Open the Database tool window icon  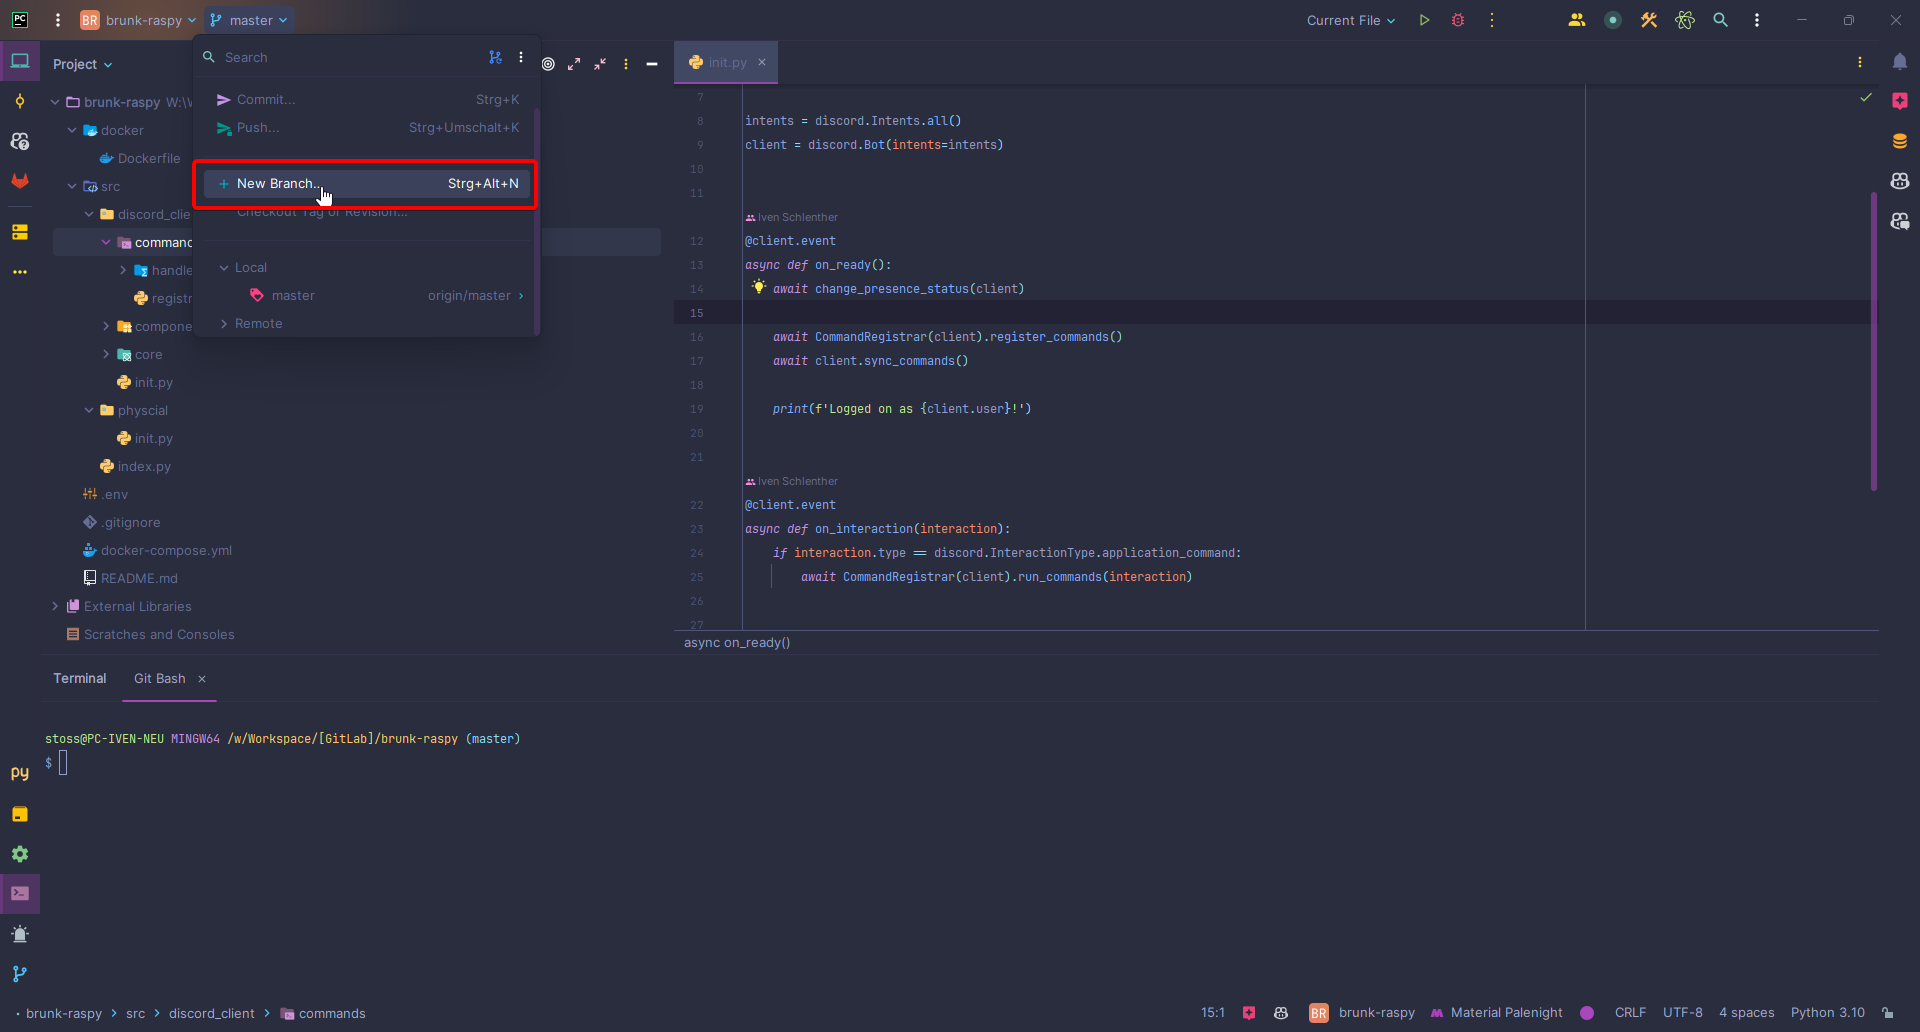click(1899, 141)
